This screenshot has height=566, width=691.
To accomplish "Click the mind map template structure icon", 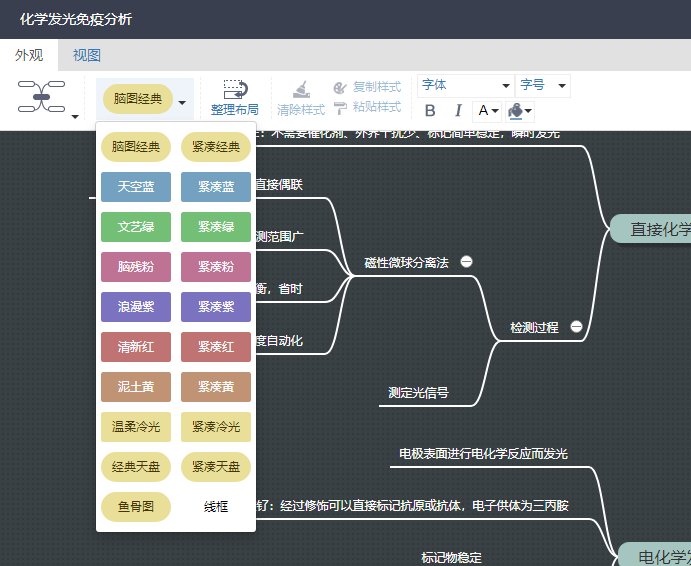I will [41, 97].
